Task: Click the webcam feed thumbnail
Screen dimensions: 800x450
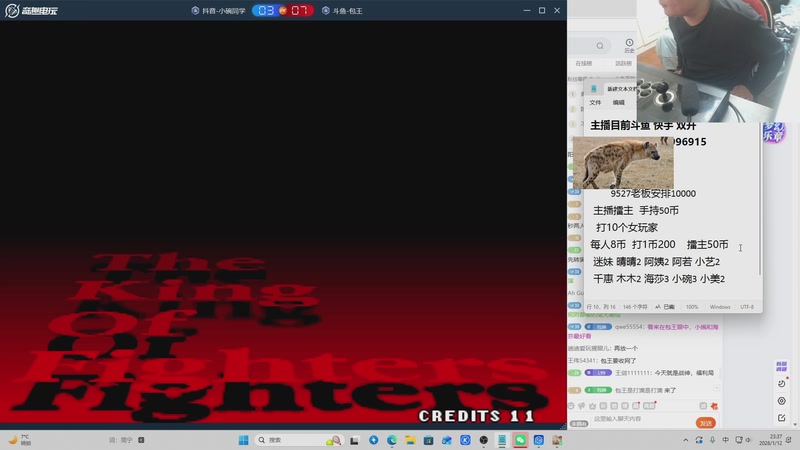Action: coord(718,61)
